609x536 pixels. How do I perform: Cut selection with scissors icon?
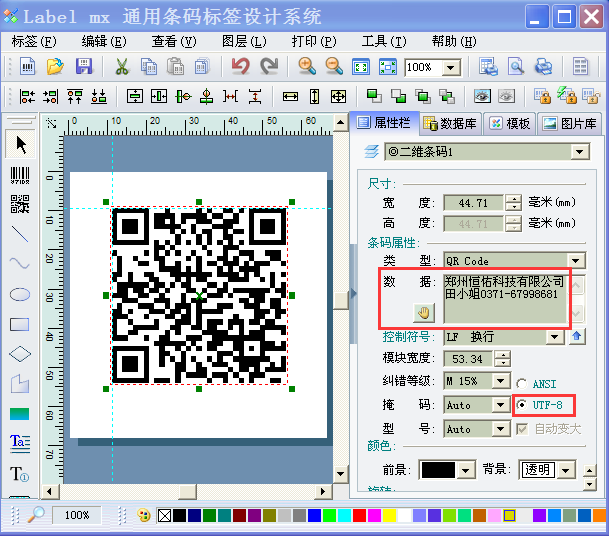[122, 66]
